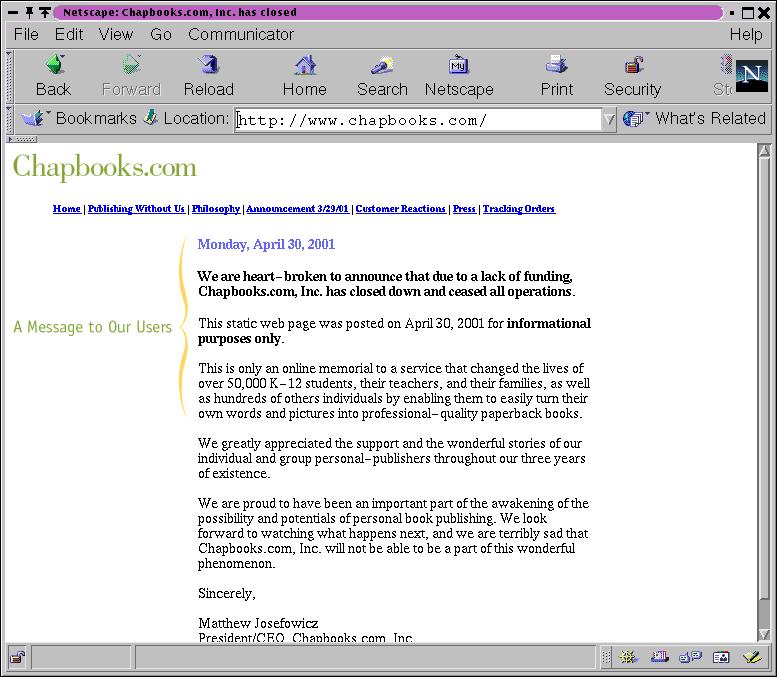Image resolution: width=777 pixels, height=677 pixels.
Task: Click in the Location URL field
Action: pyautogui.click(x=418, y=119)
